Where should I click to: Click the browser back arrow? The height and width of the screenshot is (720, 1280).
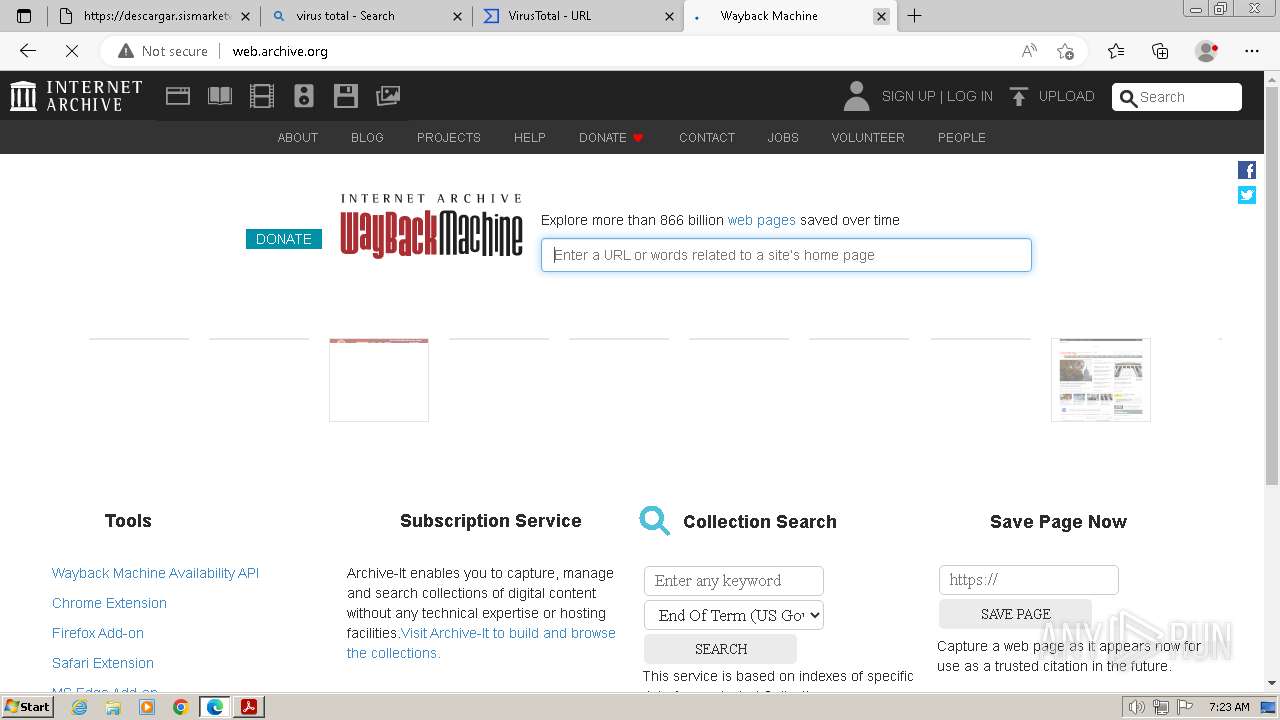click(x=28, y=51)
